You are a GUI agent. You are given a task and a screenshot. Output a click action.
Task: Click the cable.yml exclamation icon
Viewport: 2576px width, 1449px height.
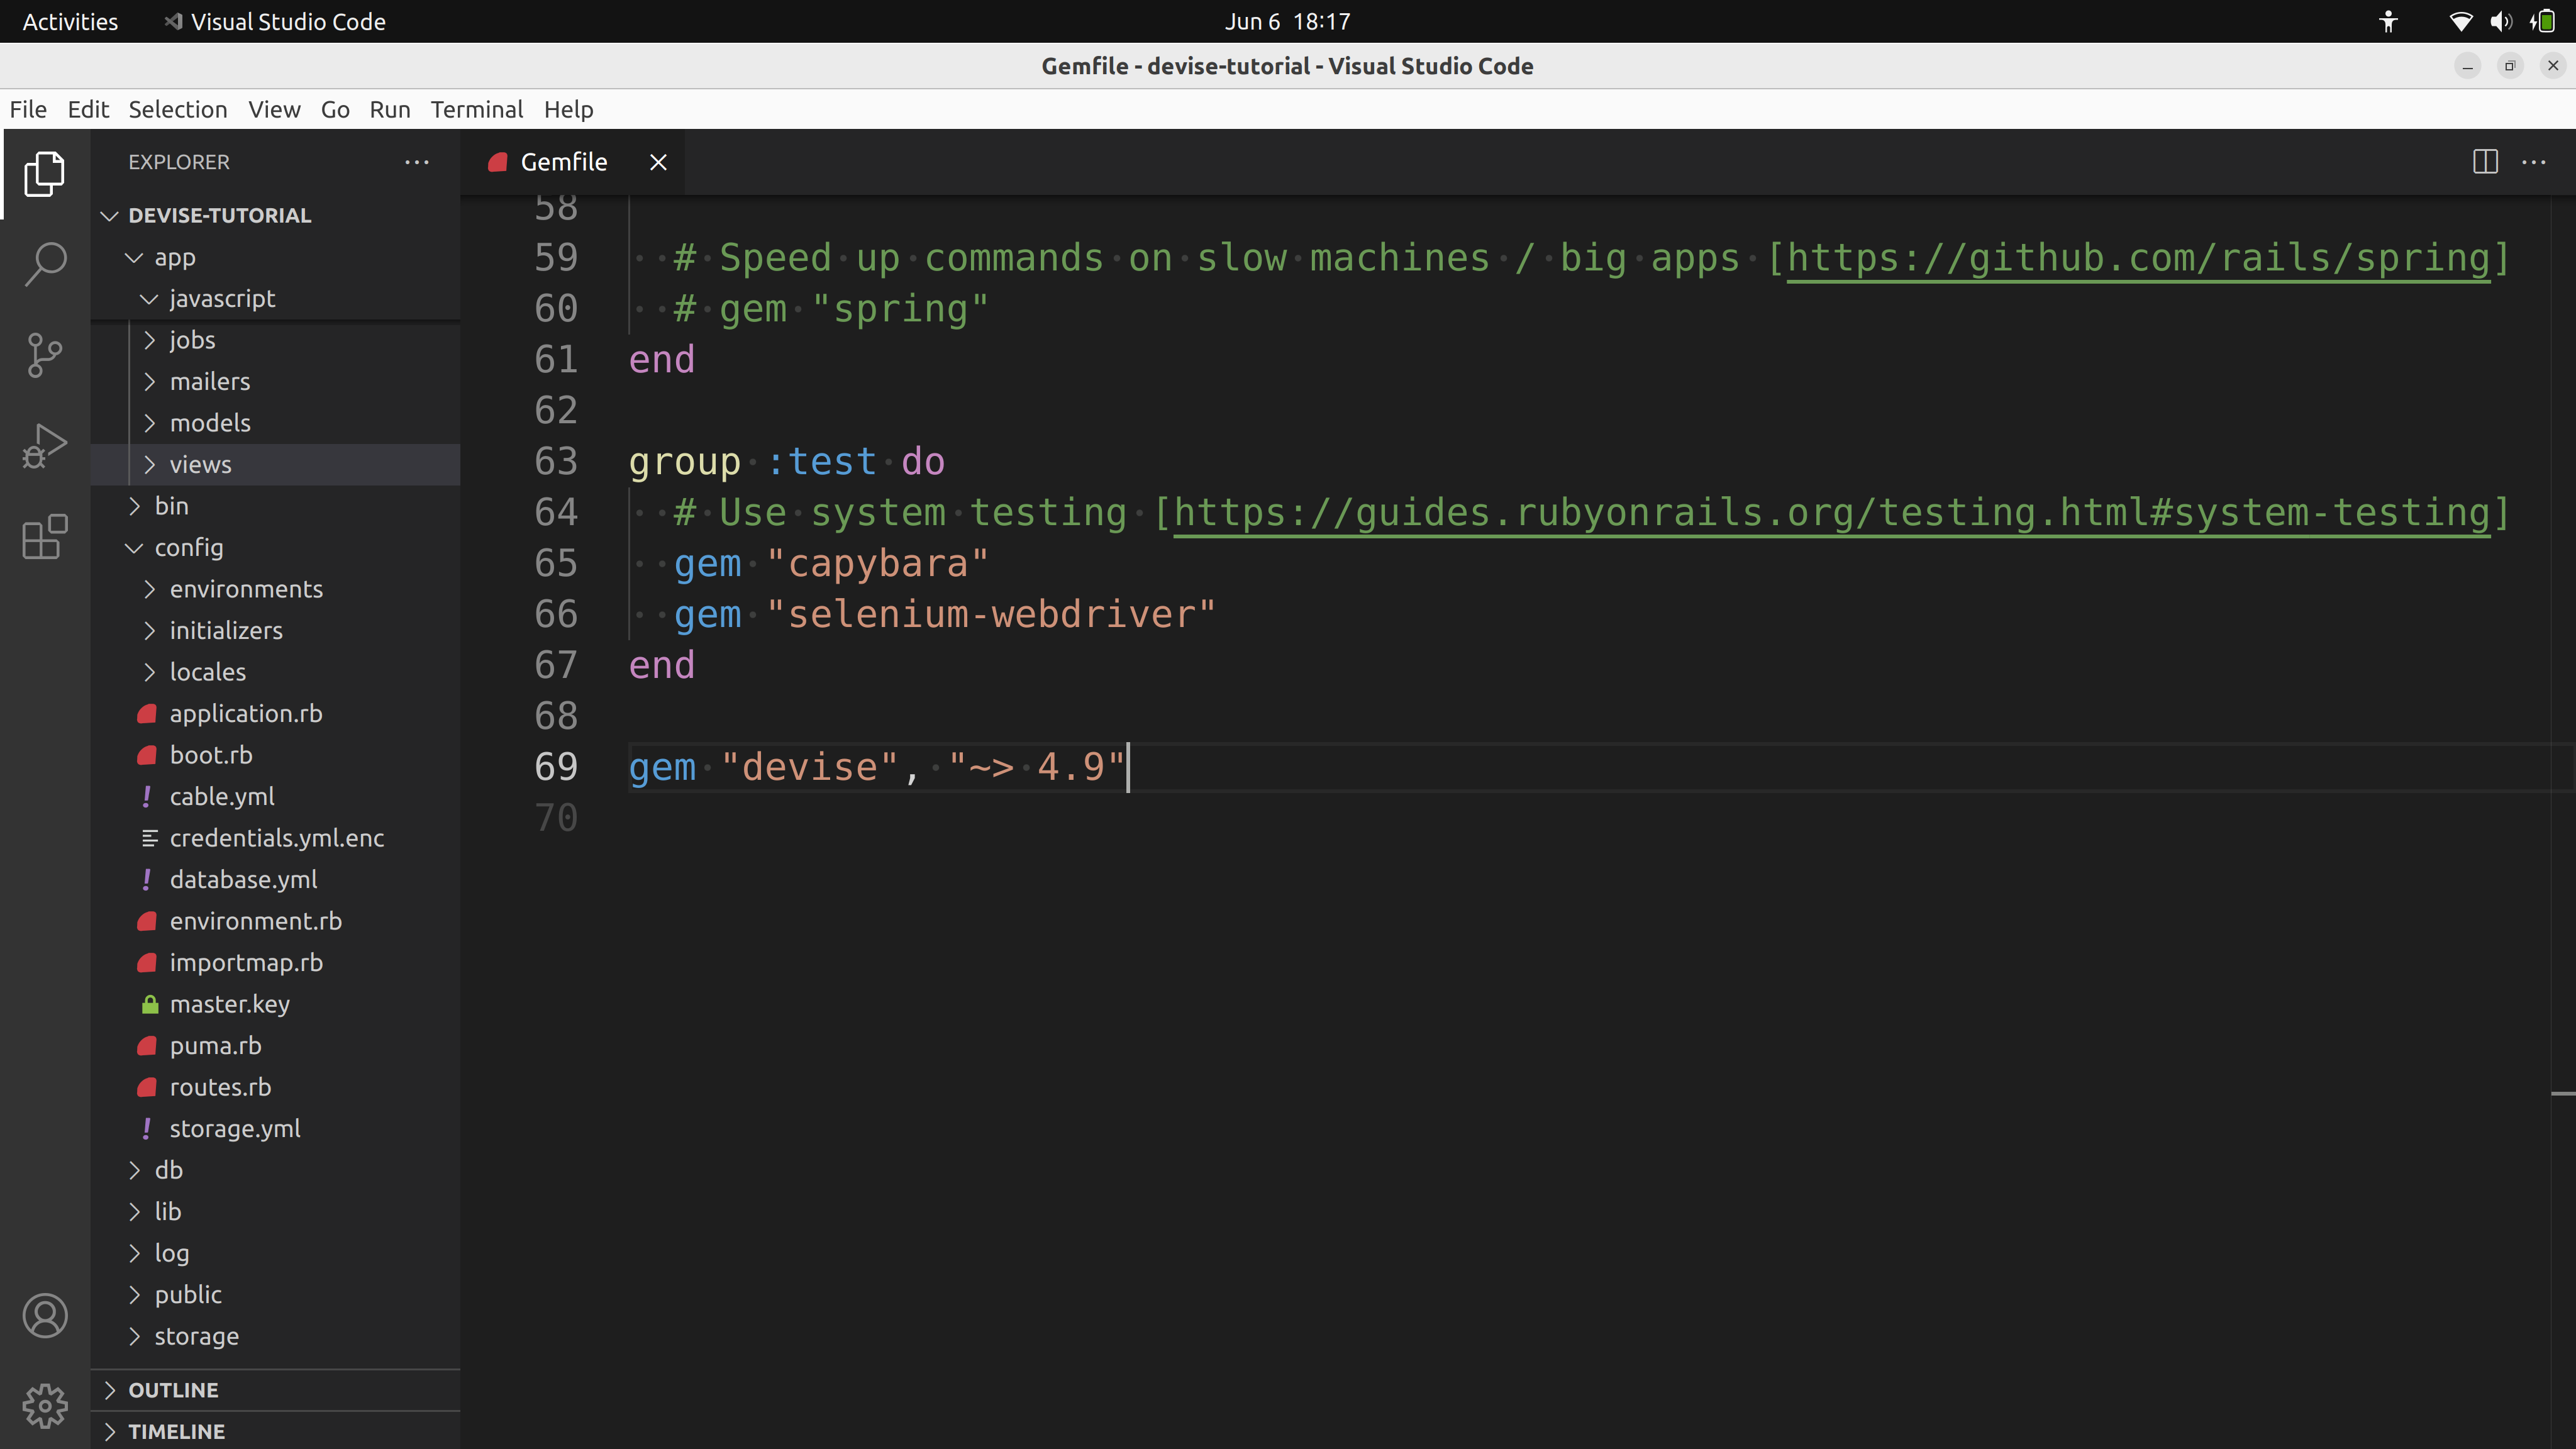tap(147, 797)
